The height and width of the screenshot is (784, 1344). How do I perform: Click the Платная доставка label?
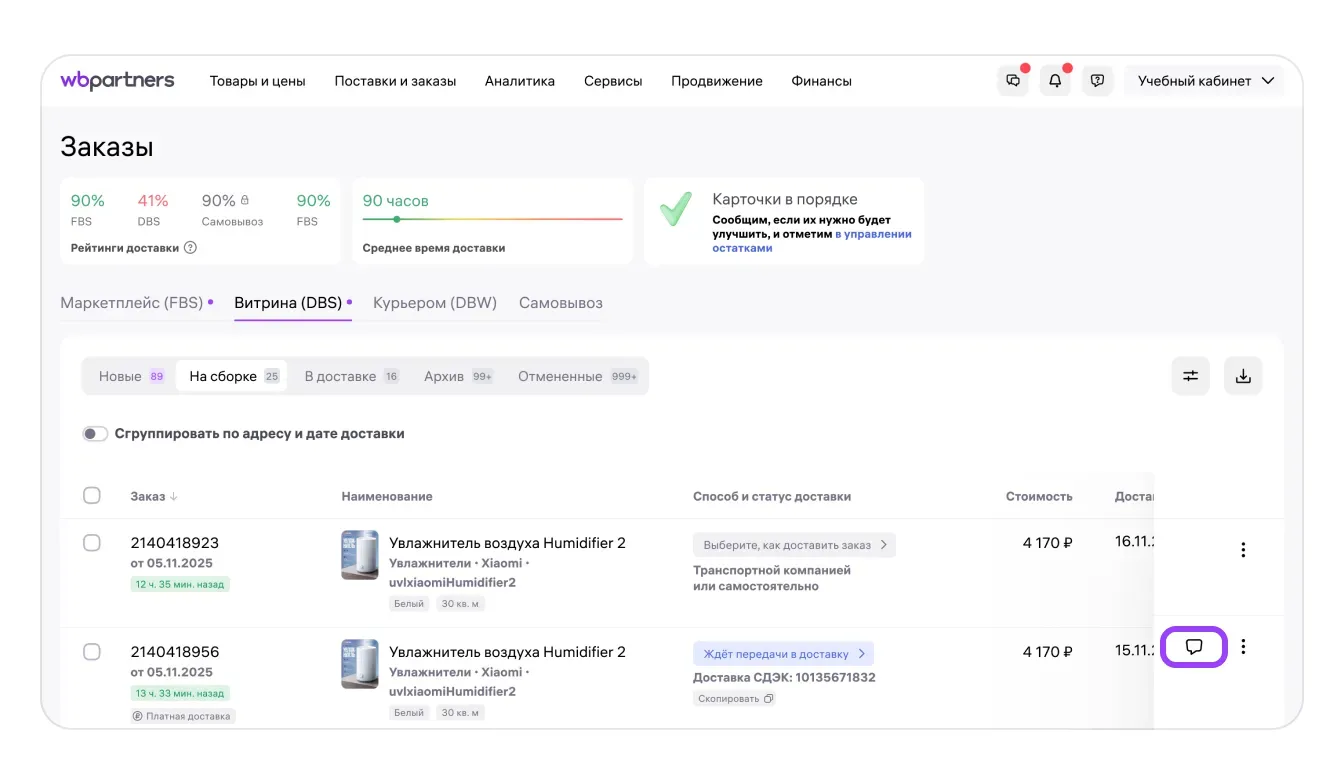tap(183, 716)
